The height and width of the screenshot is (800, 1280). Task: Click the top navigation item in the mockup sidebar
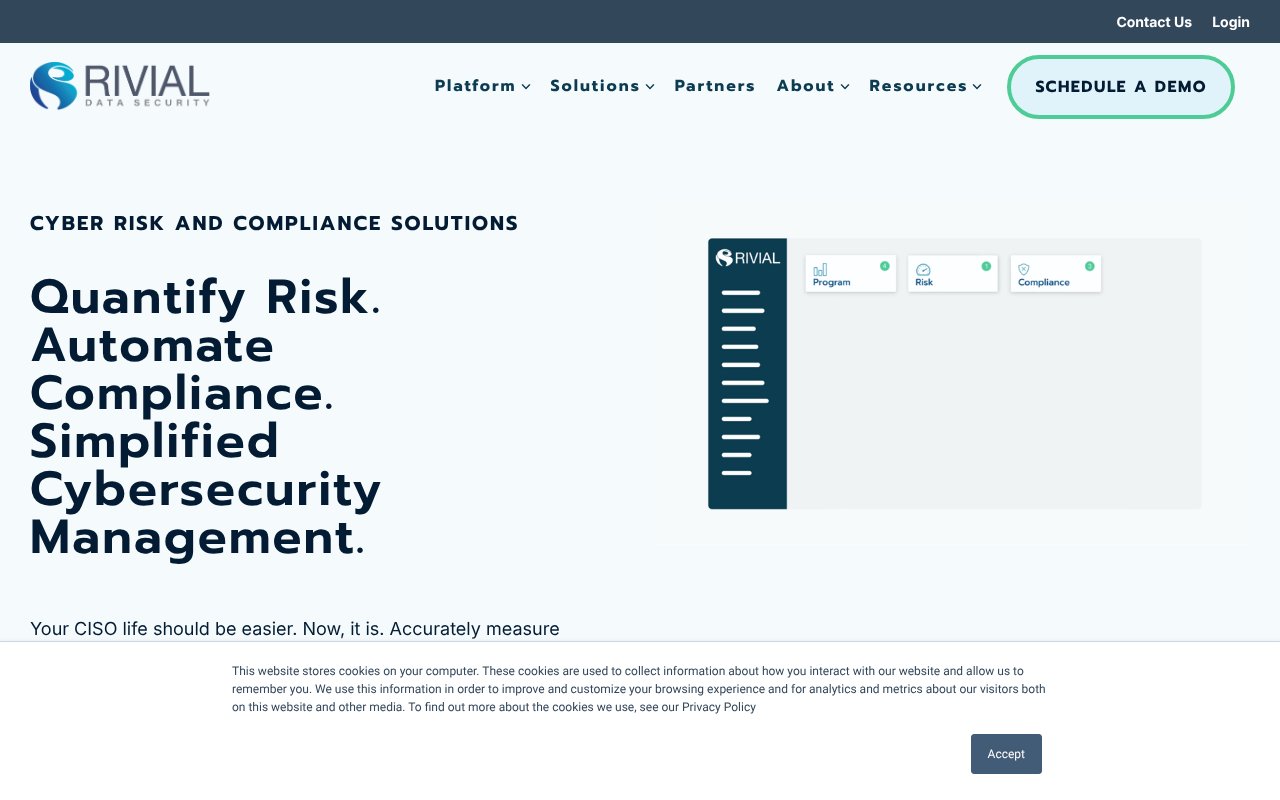[x=740, y=292]
